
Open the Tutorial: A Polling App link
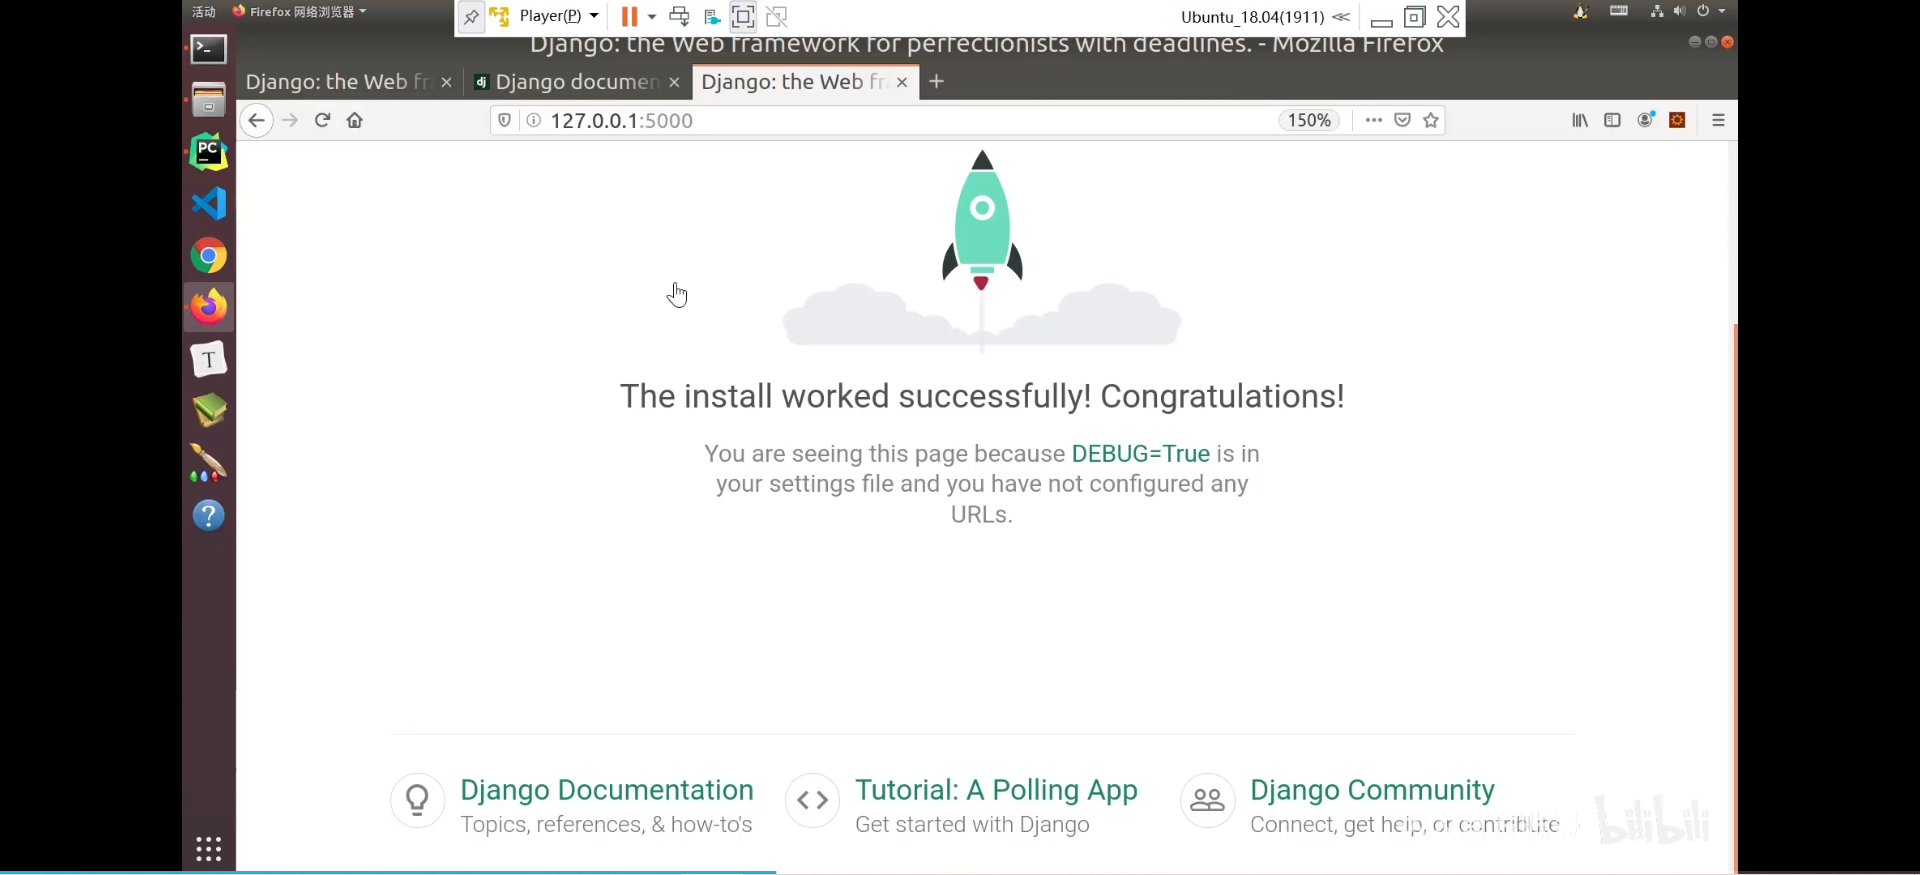coord(997,790)
